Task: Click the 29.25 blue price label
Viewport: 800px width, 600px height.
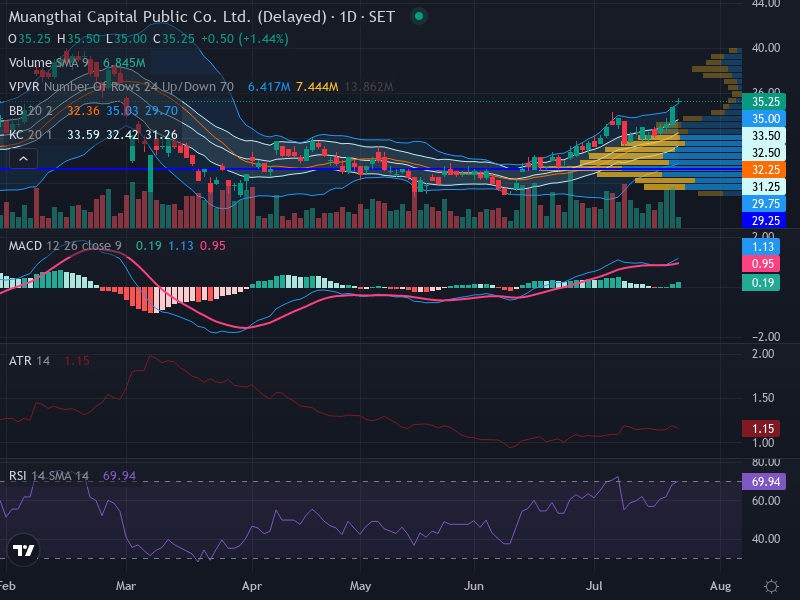Action: tap(764, 220)
